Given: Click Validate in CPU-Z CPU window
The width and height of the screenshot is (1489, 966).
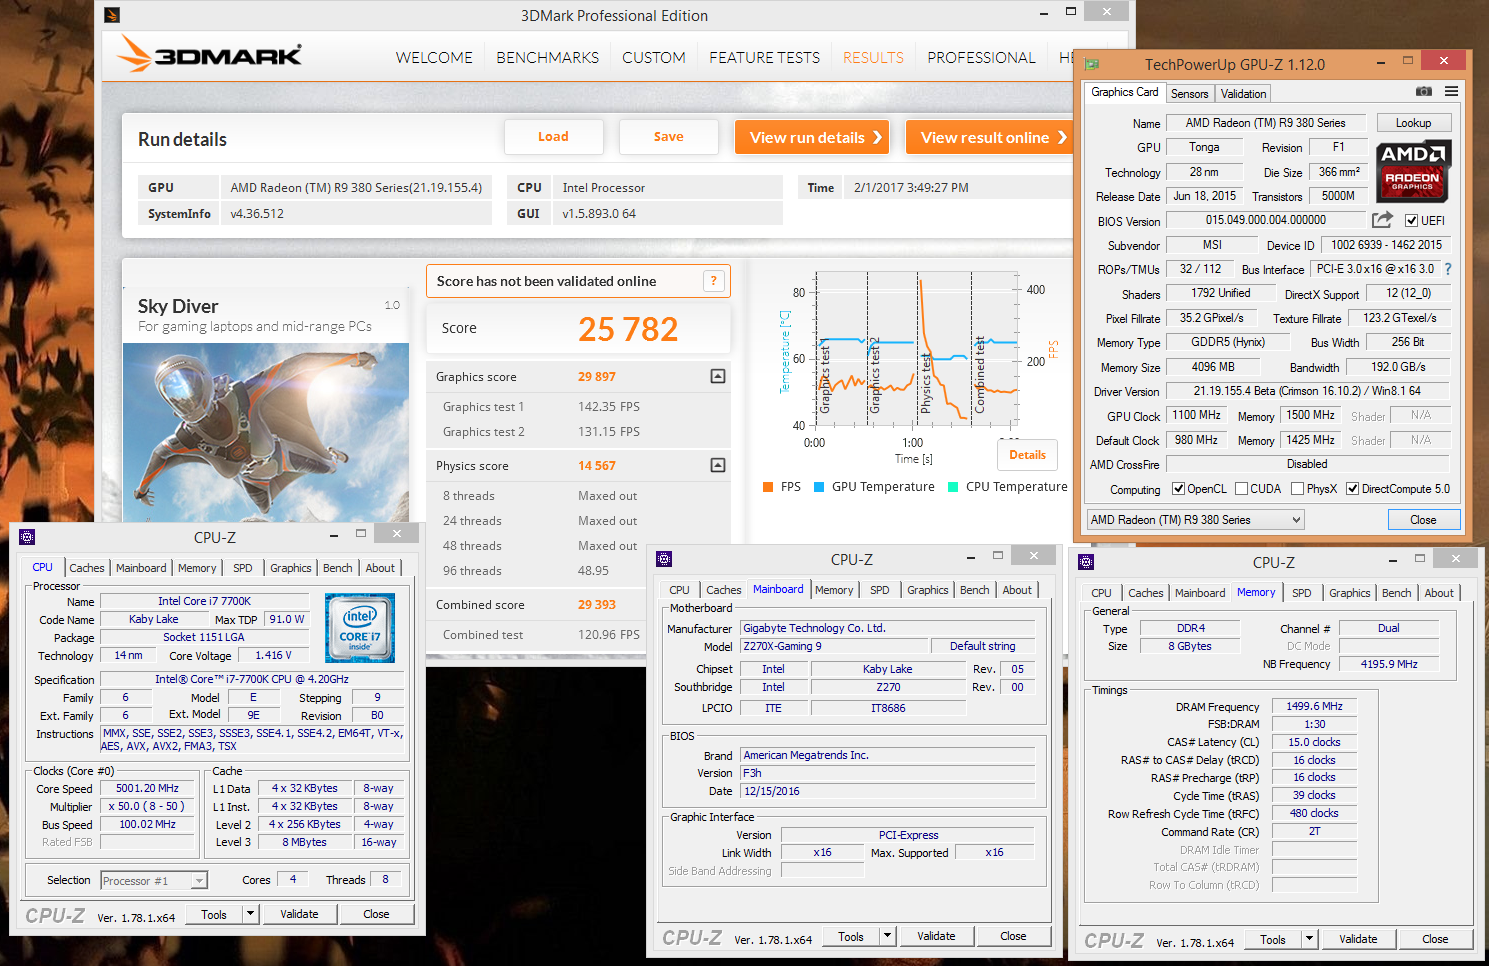Looking at the screenshot, I should (x=299, y=914).
